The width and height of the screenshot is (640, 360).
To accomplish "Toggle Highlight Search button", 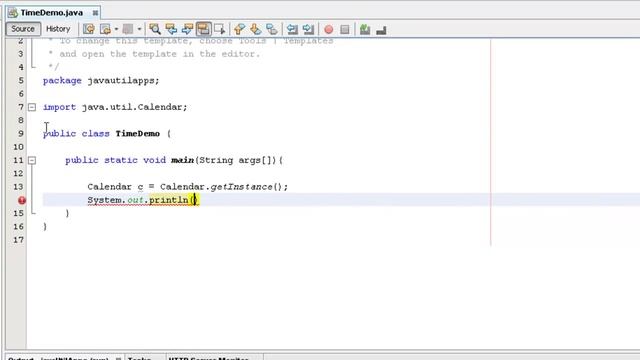I will pos(203,29).
